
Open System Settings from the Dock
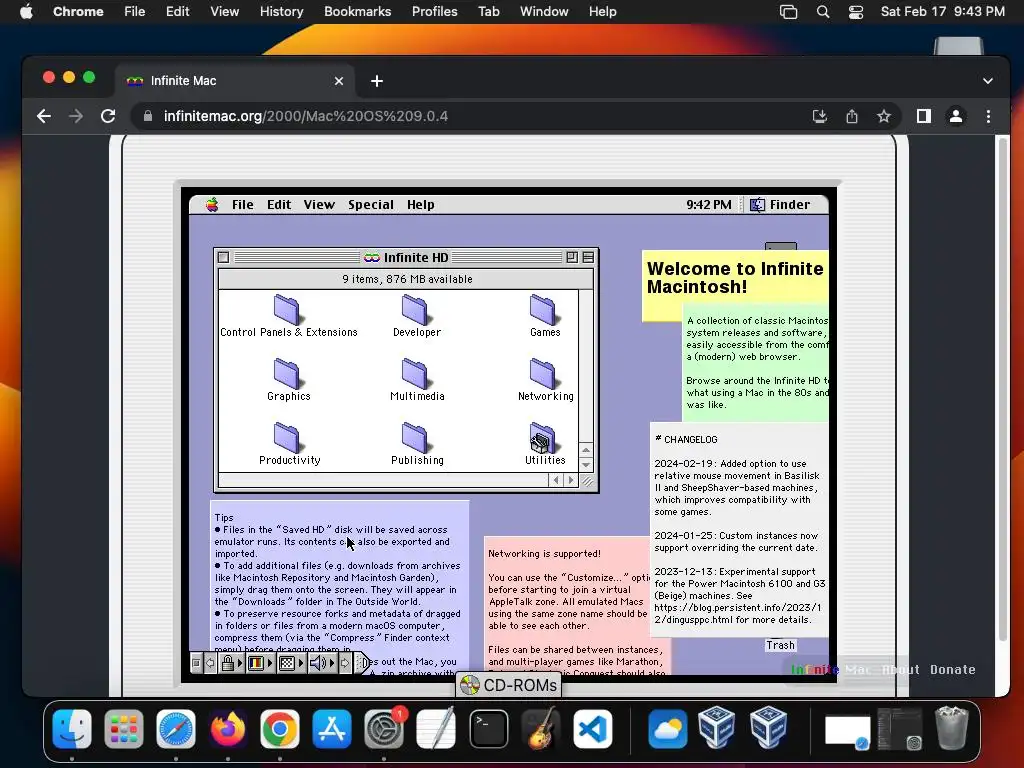384,728
